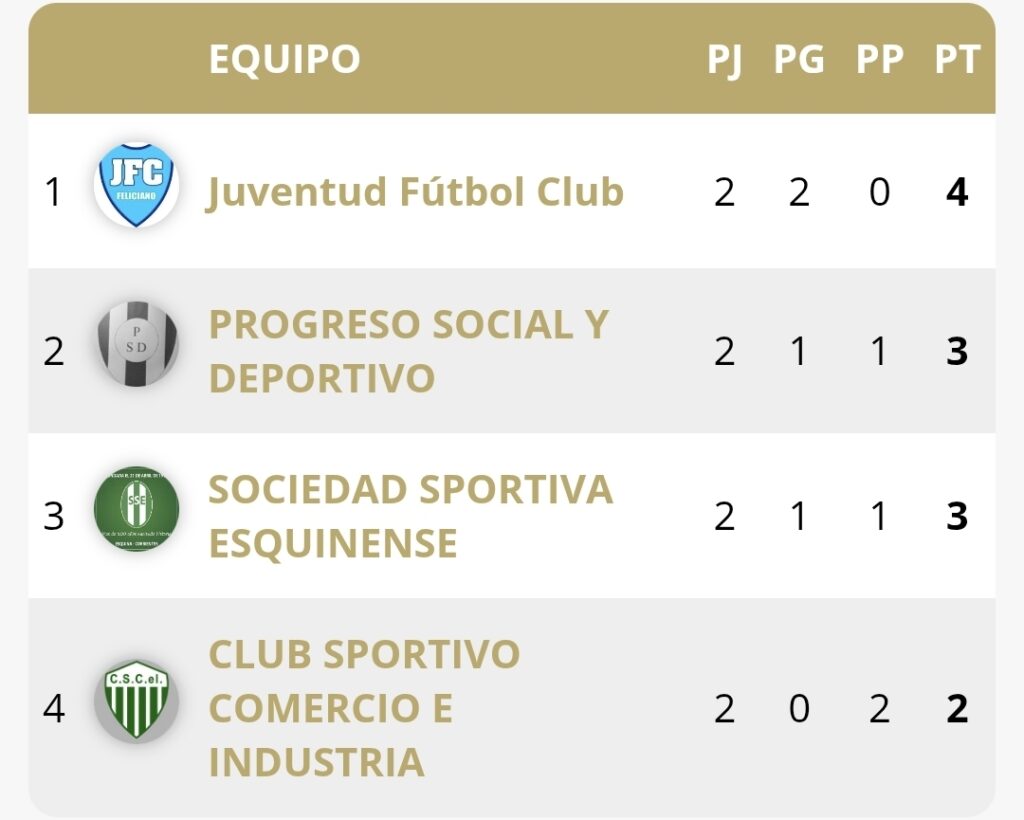Click Juventud's games lost value 0

879,192
